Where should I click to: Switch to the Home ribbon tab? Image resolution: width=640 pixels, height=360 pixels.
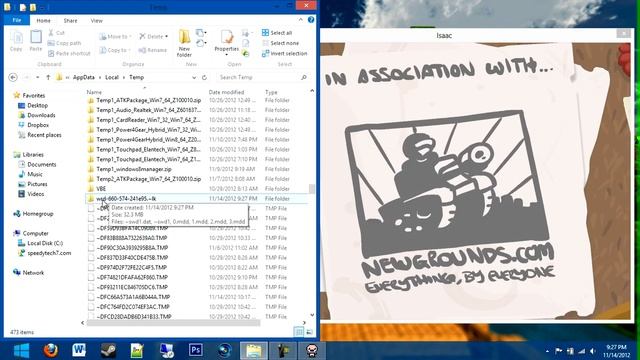[x=43, y=20]
